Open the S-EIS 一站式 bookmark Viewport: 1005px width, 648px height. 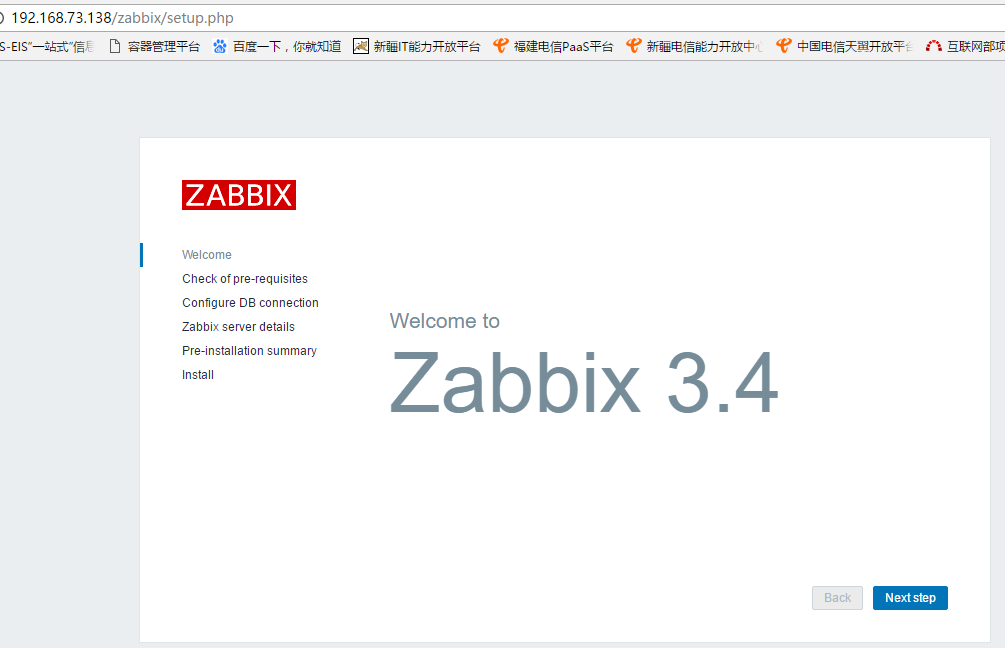click(47, 46)
